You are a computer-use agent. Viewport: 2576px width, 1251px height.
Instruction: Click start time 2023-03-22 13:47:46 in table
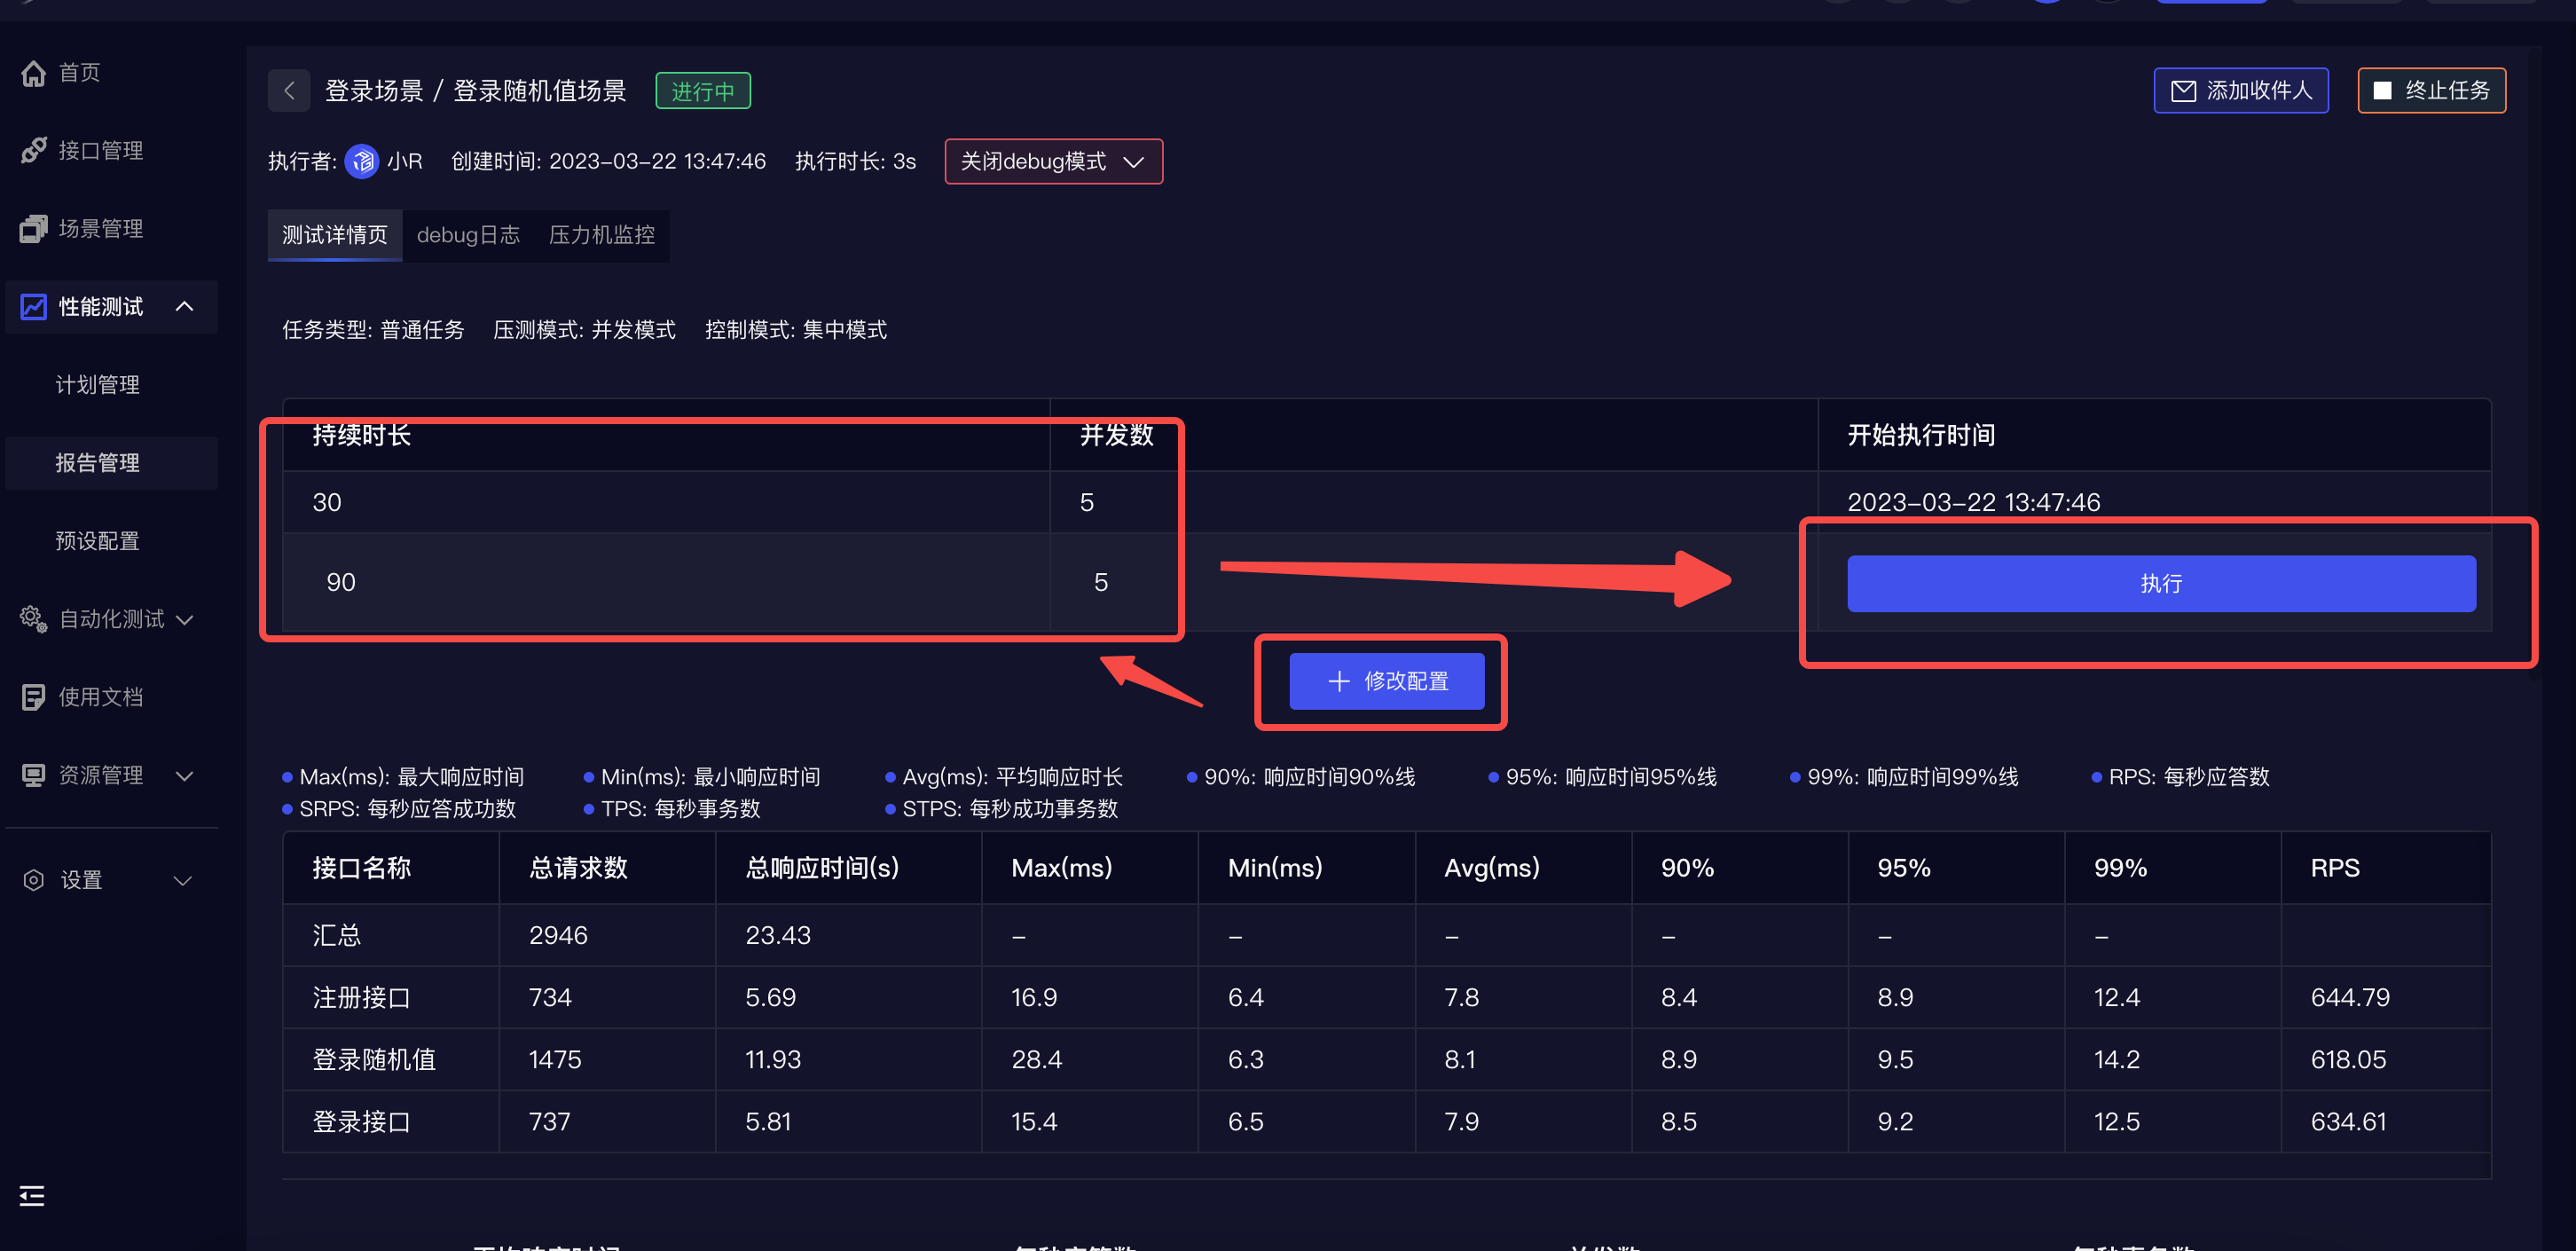pos(1973,502)
